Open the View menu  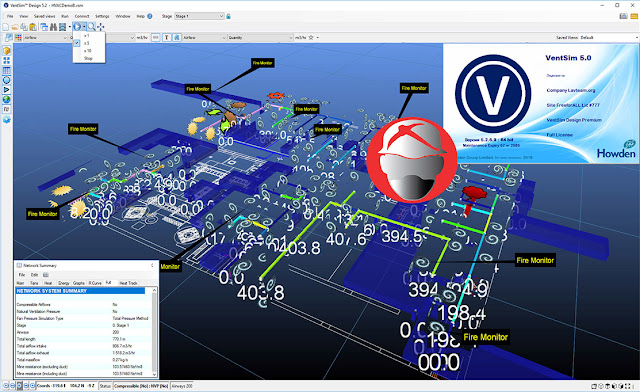(24, 16)
